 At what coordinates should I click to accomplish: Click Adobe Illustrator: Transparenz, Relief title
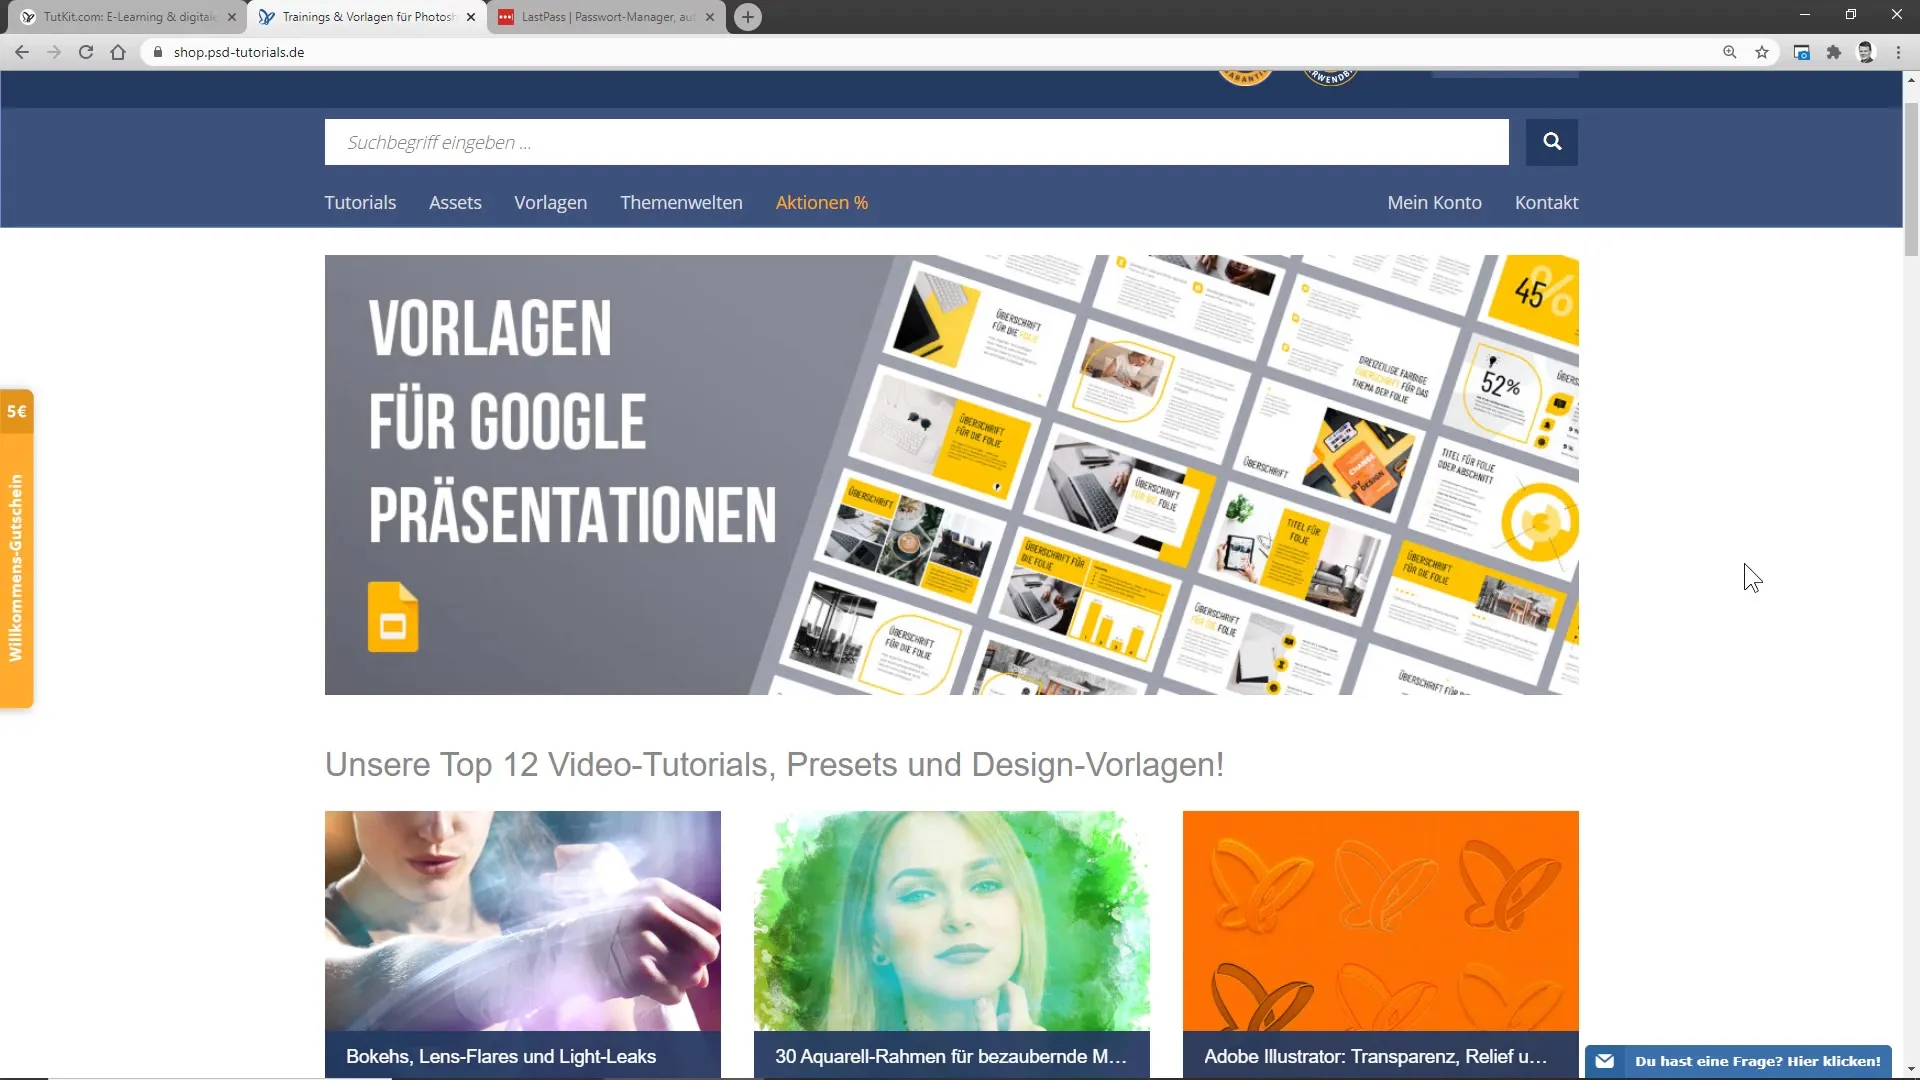(1375, 1056)
